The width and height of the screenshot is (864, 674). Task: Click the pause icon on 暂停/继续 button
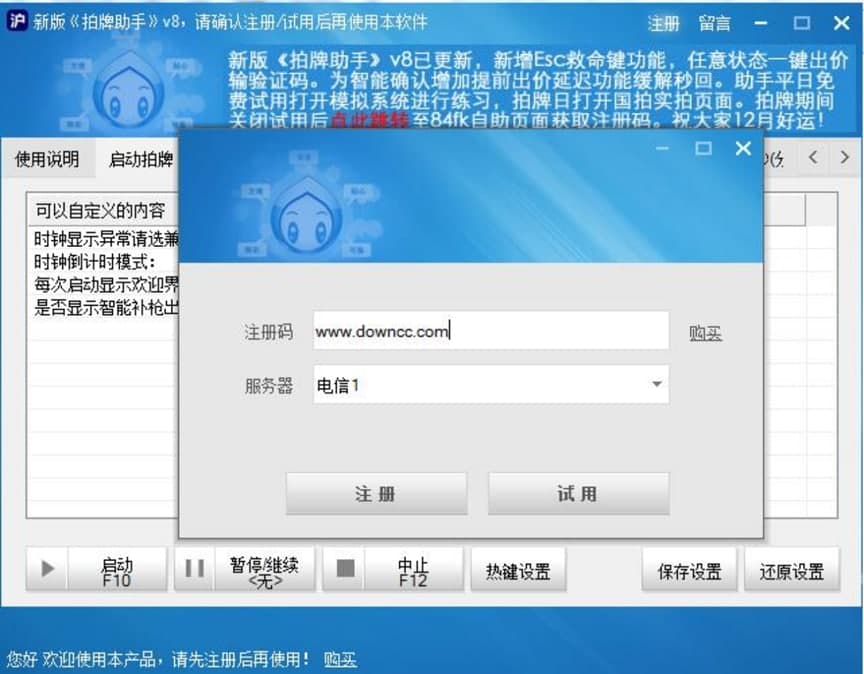pos(193,569)
